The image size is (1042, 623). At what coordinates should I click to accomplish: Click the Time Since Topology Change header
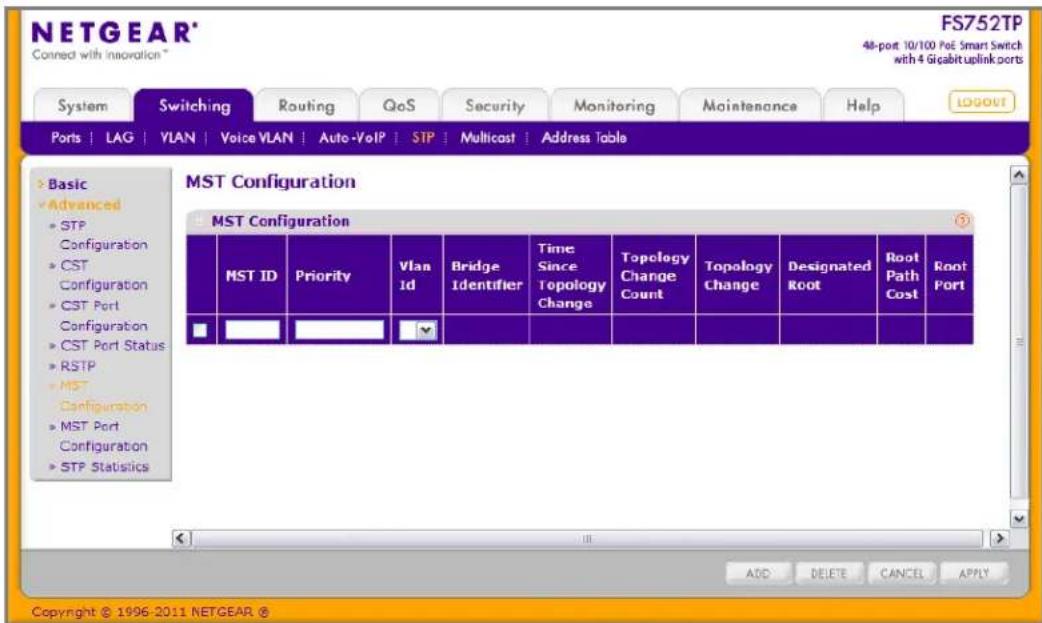point(571,275)
